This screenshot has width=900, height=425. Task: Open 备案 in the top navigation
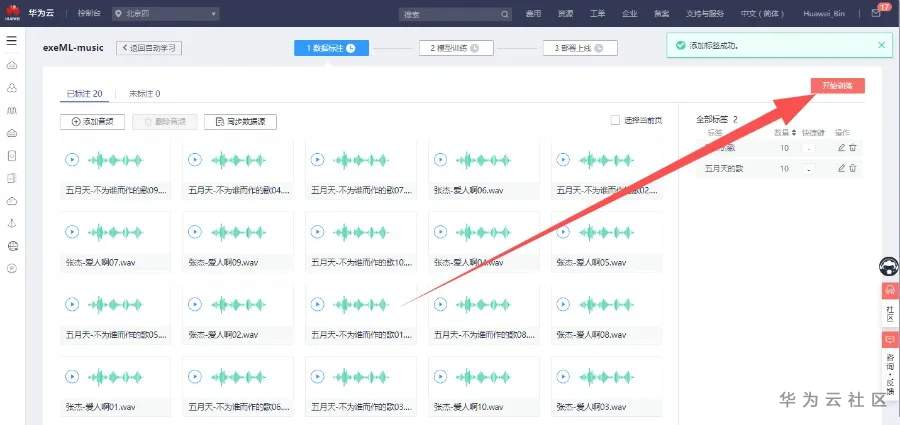click(661, 14)
